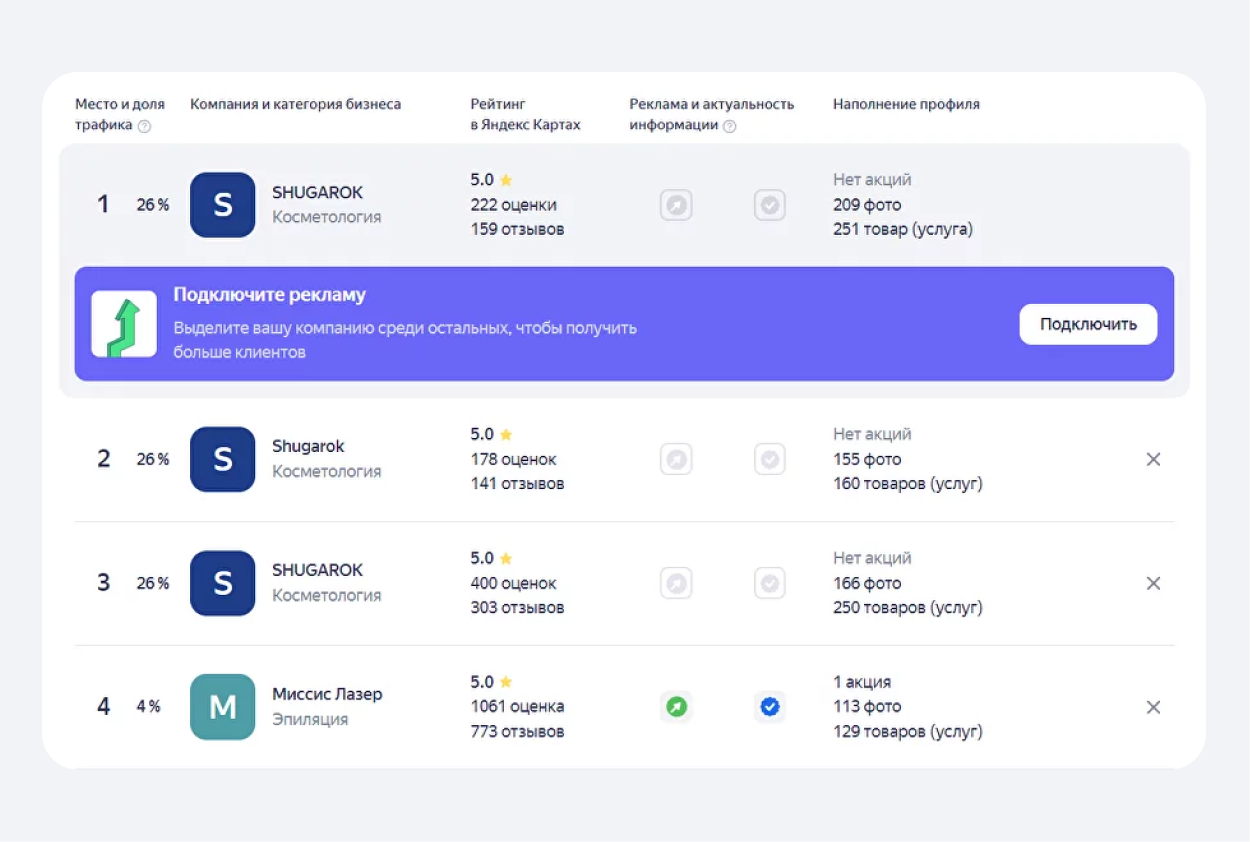Click the "4 %" traffic share value
The image size is (1250, 842).
[149, 707]
